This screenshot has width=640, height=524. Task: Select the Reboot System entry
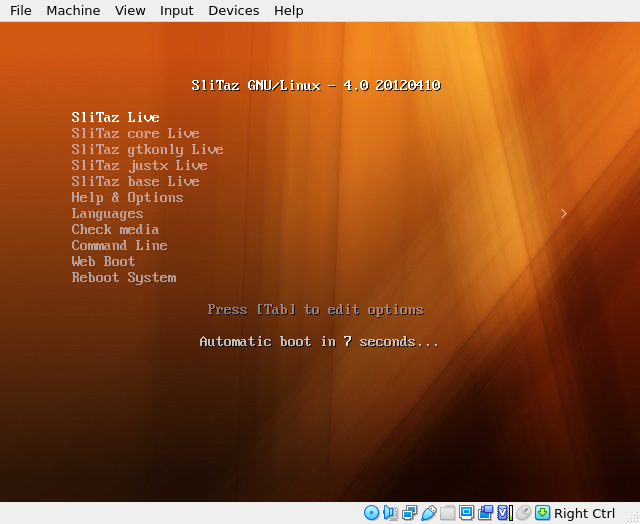pos(124,278)
